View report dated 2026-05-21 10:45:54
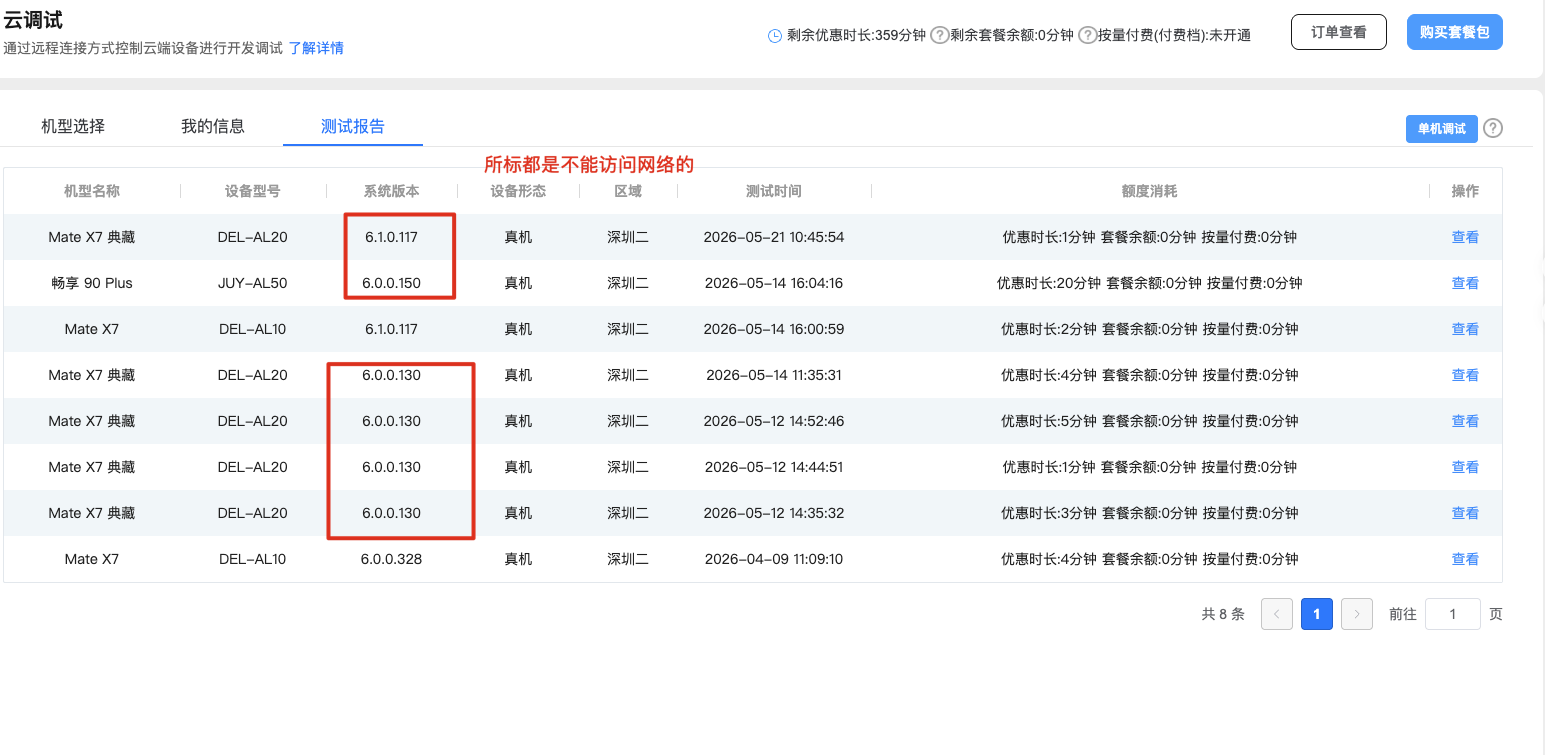The image size is (1545, 755). pos(1465,237)
